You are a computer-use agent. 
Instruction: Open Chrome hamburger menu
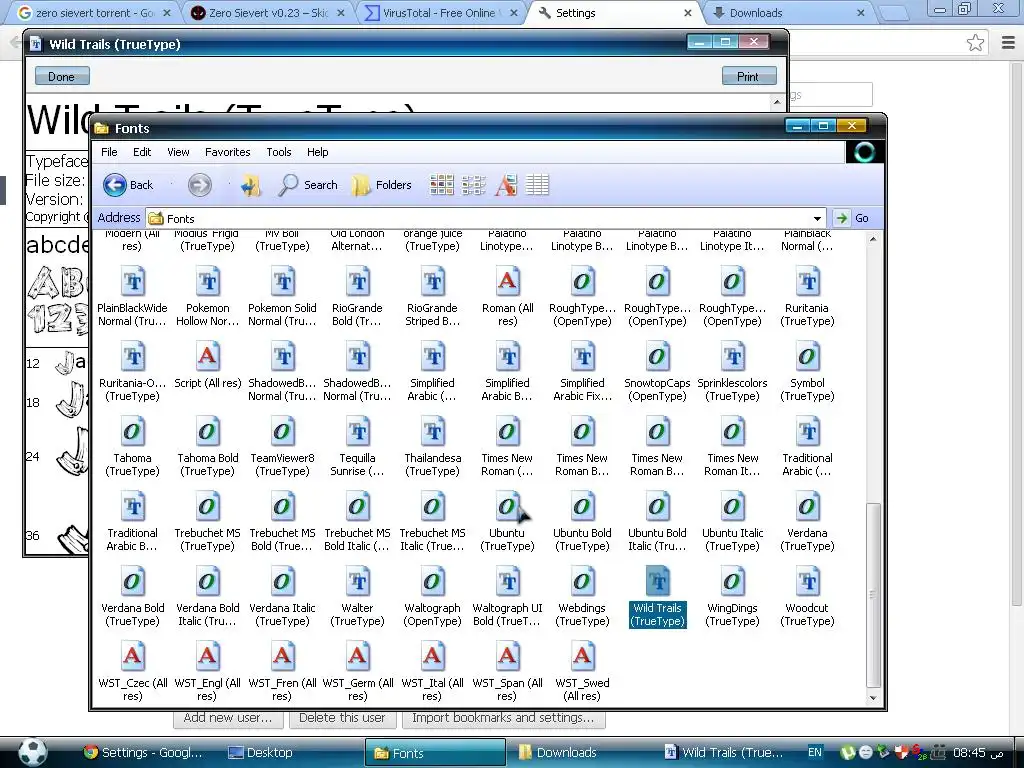pyautogui.click(x=1008, y=43)
